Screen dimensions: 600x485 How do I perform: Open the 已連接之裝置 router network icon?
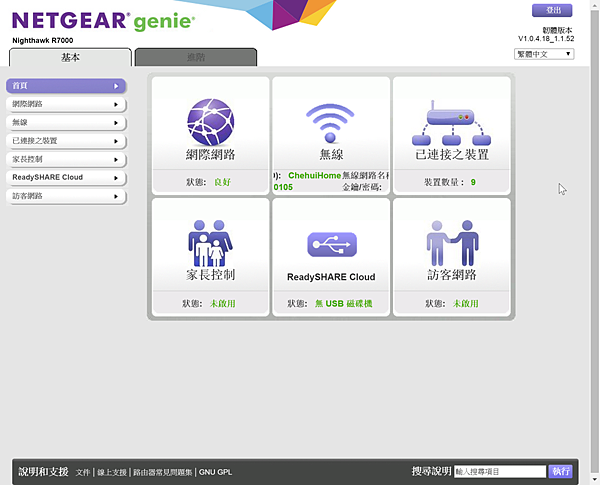pyautogui.click(x=452, y=122)
